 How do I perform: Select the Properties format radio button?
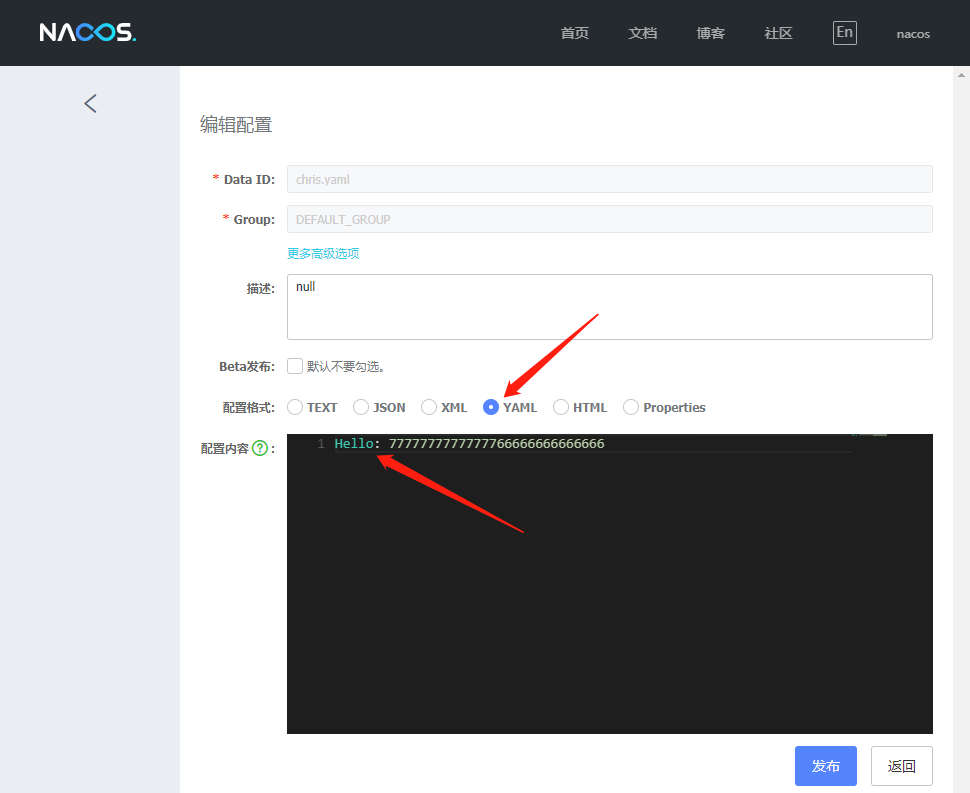[x=631, y=407]
